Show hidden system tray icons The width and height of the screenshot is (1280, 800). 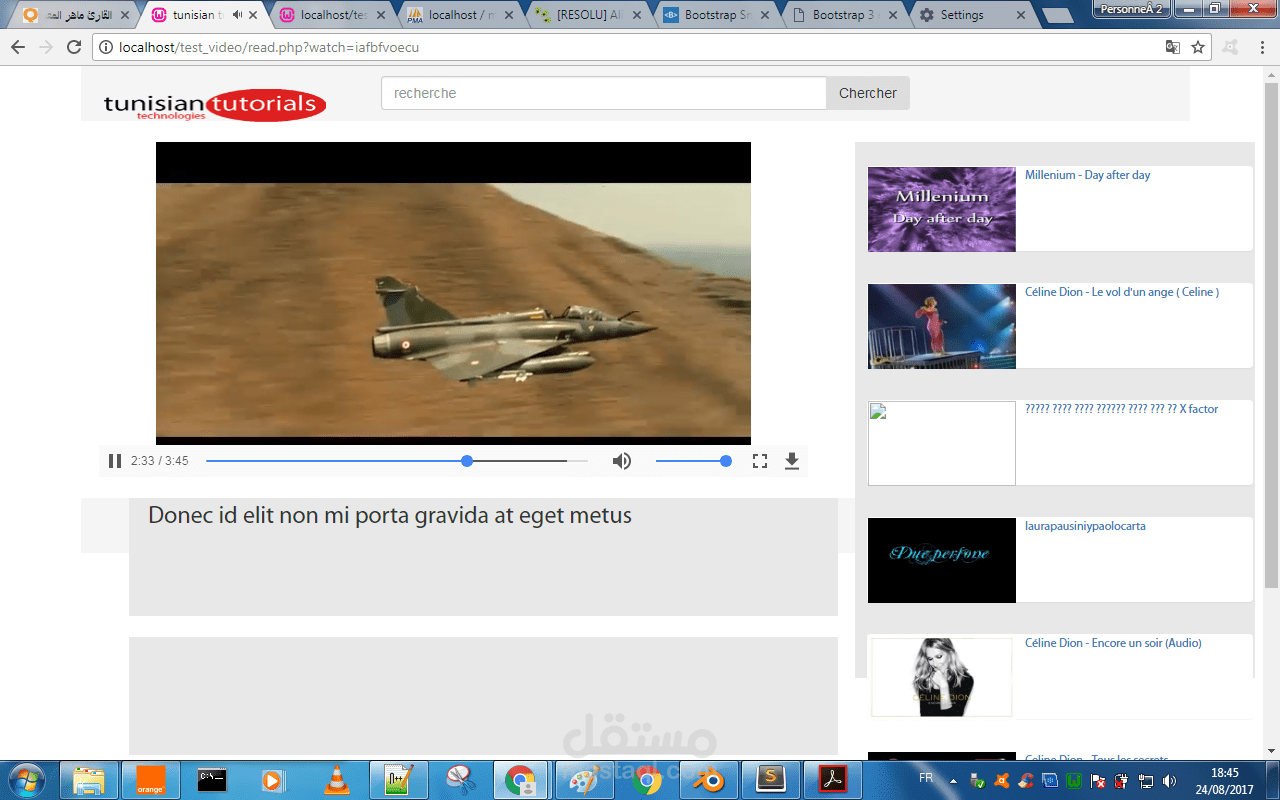[953, 780]
